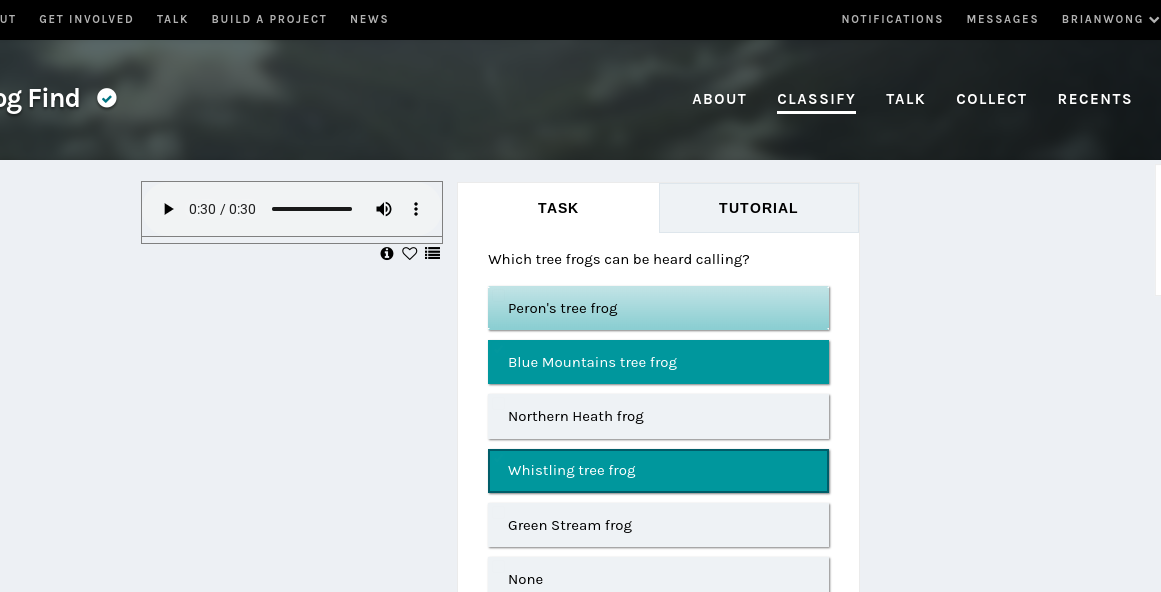The image size is (1161, 592).
Task: Select Peron's tree frog answer
Action: (x=658, y=308)
